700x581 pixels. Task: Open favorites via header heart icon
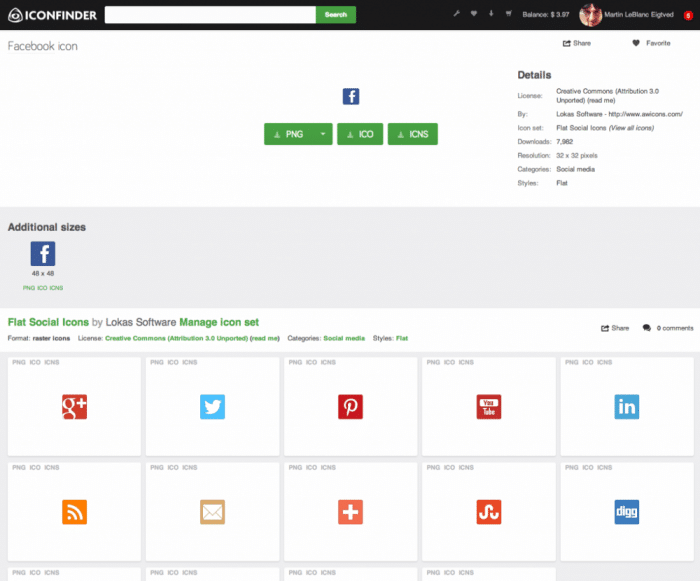[473, 14]
